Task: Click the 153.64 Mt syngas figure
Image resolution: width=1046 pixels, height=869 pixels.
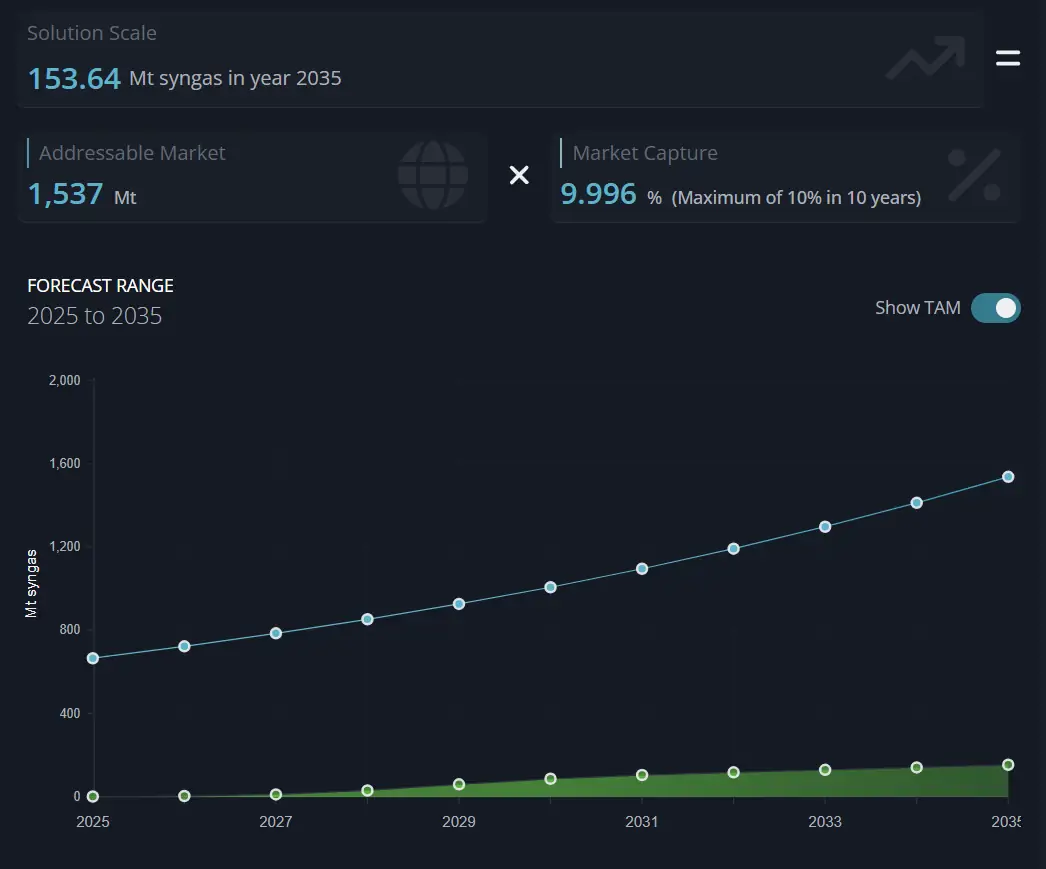Action: coord(75,79)
